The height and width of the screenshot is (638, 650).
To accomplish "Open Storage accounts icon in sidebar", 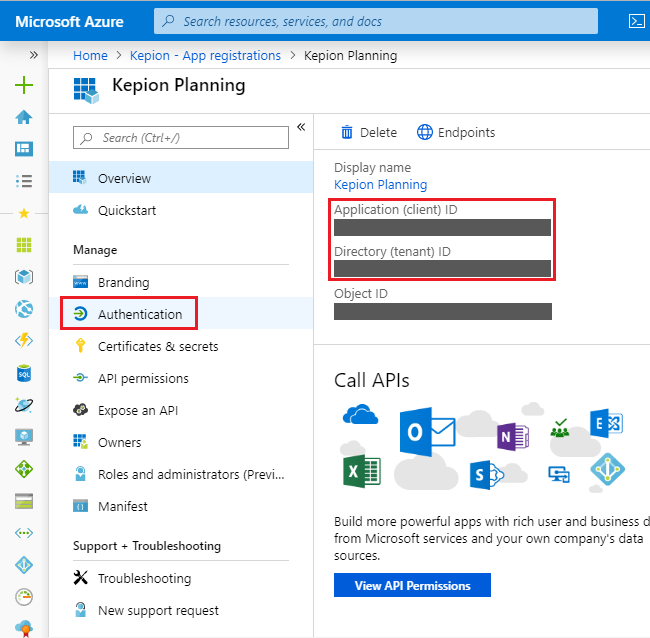I will [24, 501].
